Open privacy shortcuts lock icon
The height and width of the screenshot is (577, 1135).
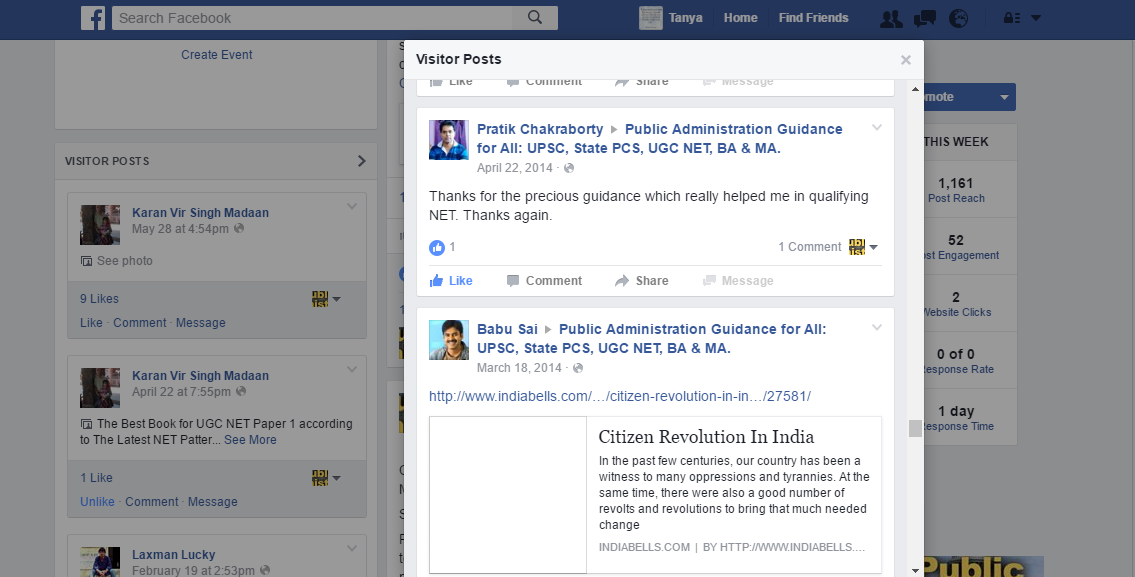pos(1011,18)
